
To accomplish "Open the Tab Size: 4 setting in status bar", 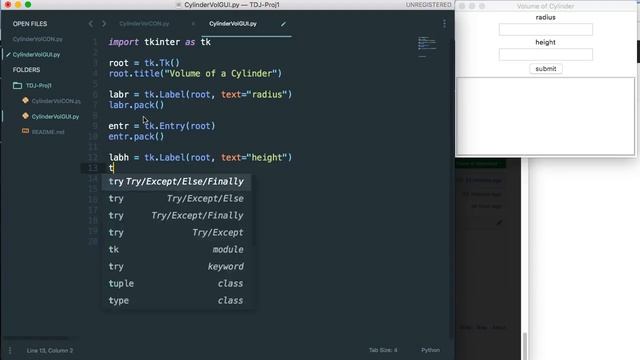I will pos(383,350).
